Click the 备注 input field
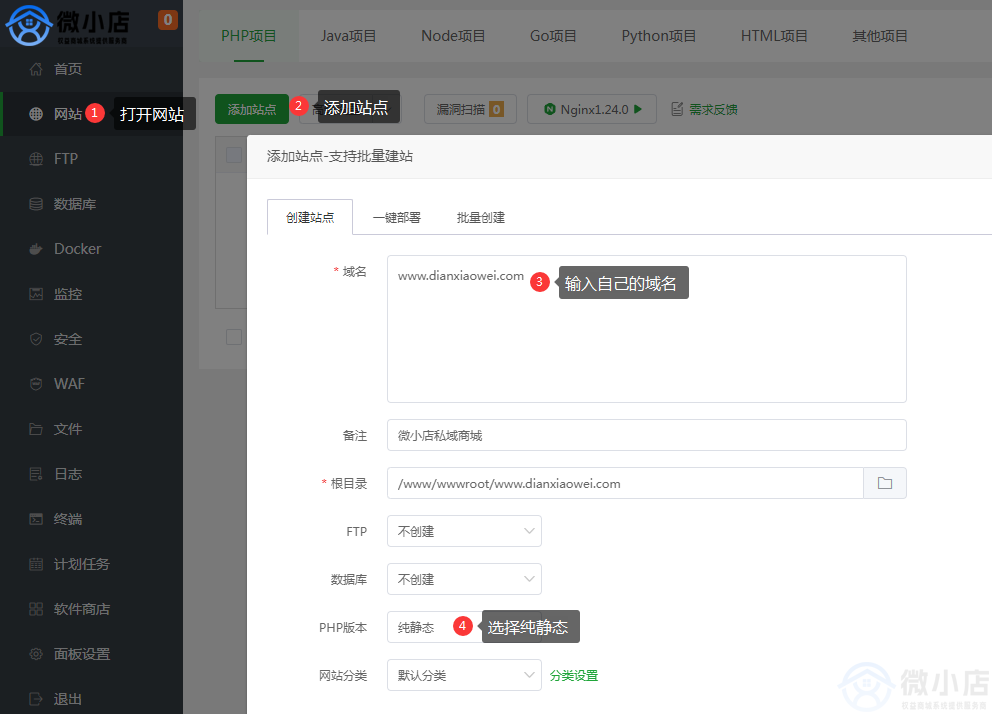Screen dimensions: 992x714 click(647, 435)
